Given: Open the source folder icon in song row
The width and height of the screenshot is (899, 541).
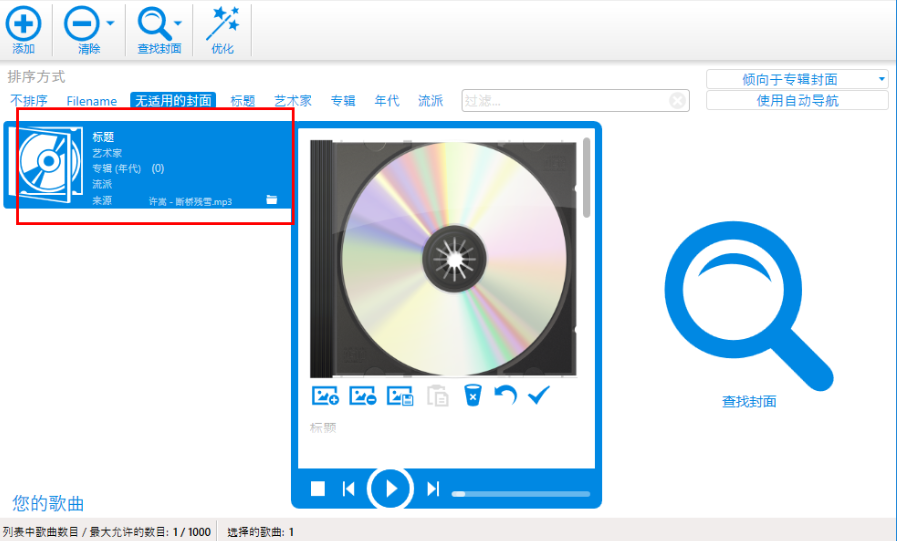Looking at the screenshot, I should pos(272,199).
